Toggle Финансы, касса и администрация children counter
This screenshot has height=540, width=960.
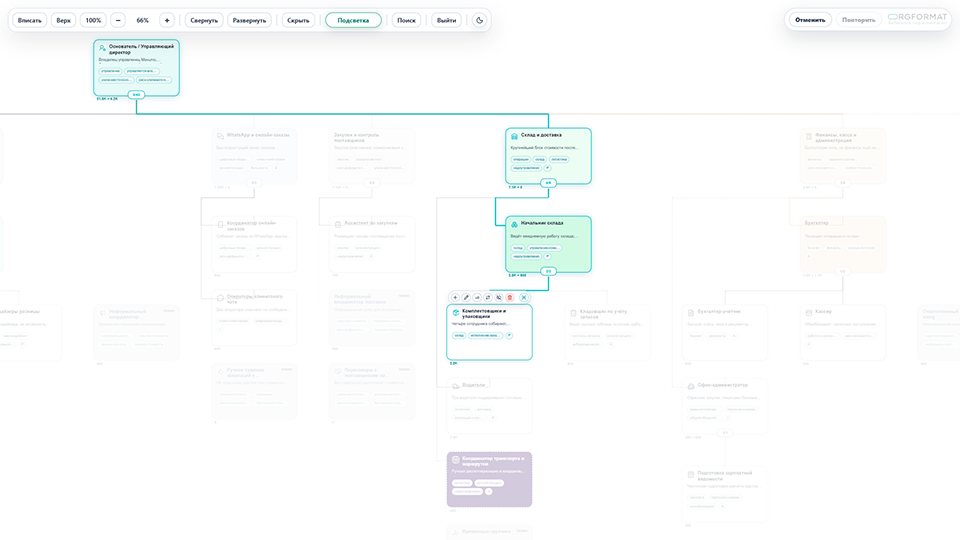[842, 183]
